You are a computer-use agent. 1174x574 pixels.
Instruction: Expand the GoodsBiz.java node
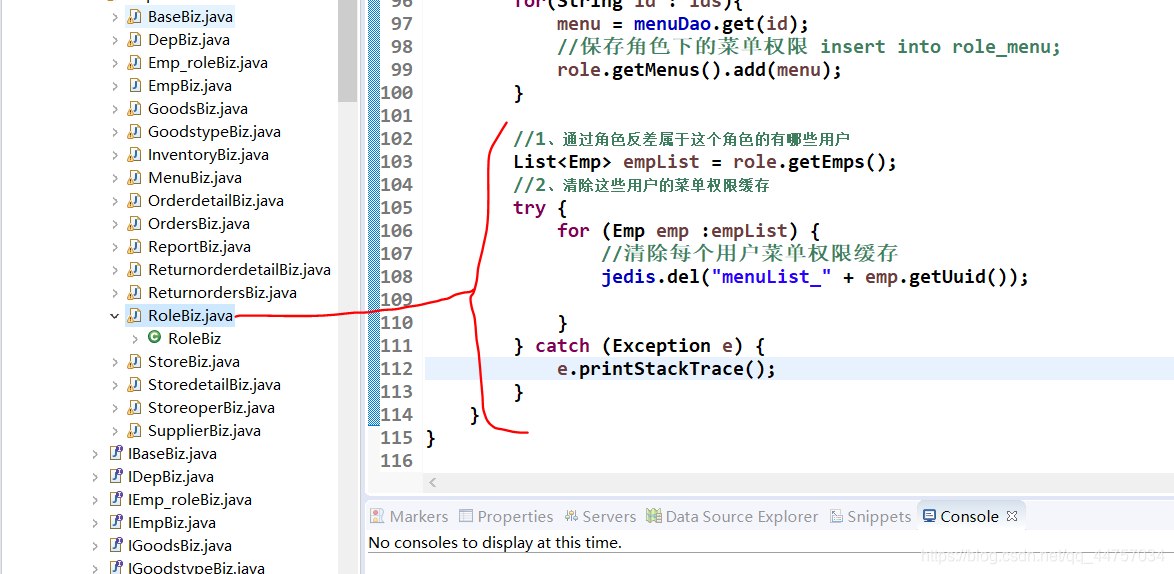tap(115, 109)
